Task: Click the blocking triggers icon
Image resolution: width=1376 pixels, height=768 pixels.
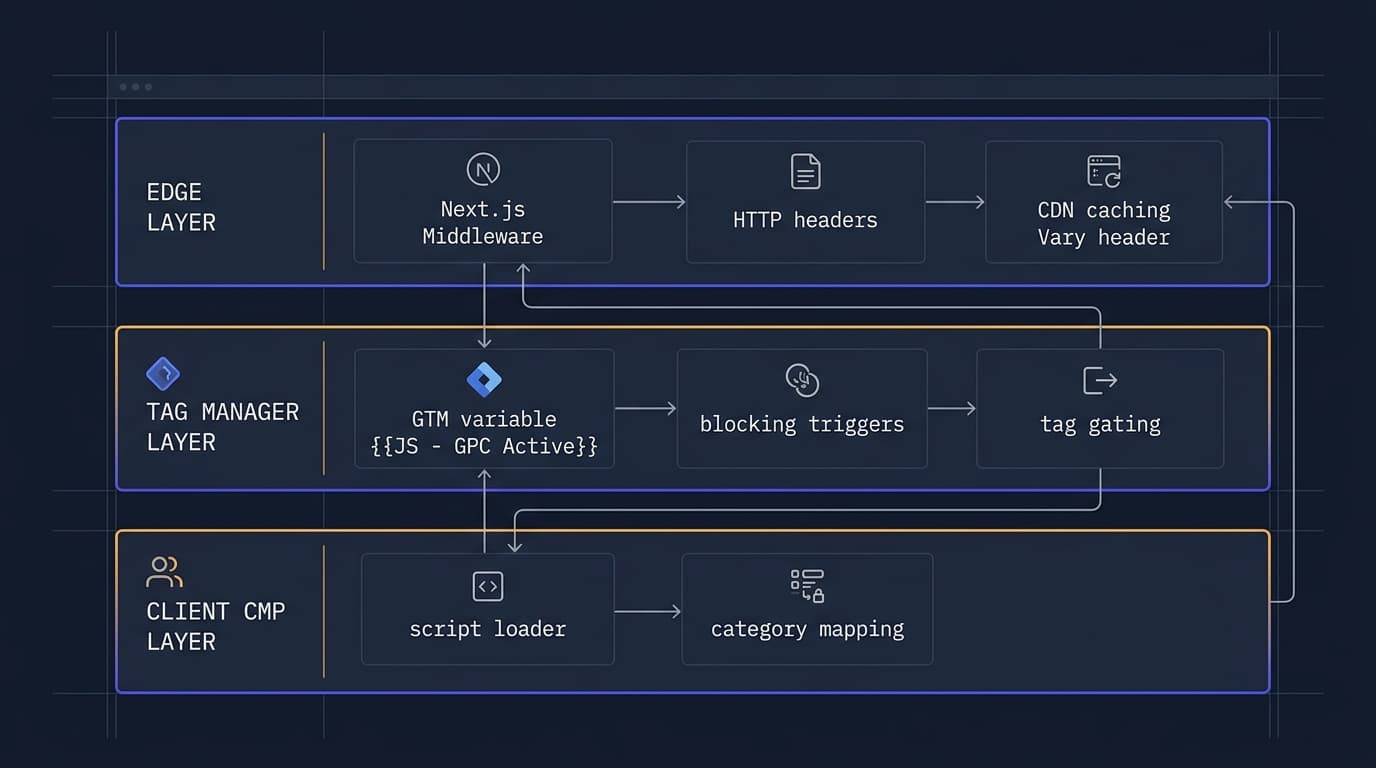Action: (802, 380)
